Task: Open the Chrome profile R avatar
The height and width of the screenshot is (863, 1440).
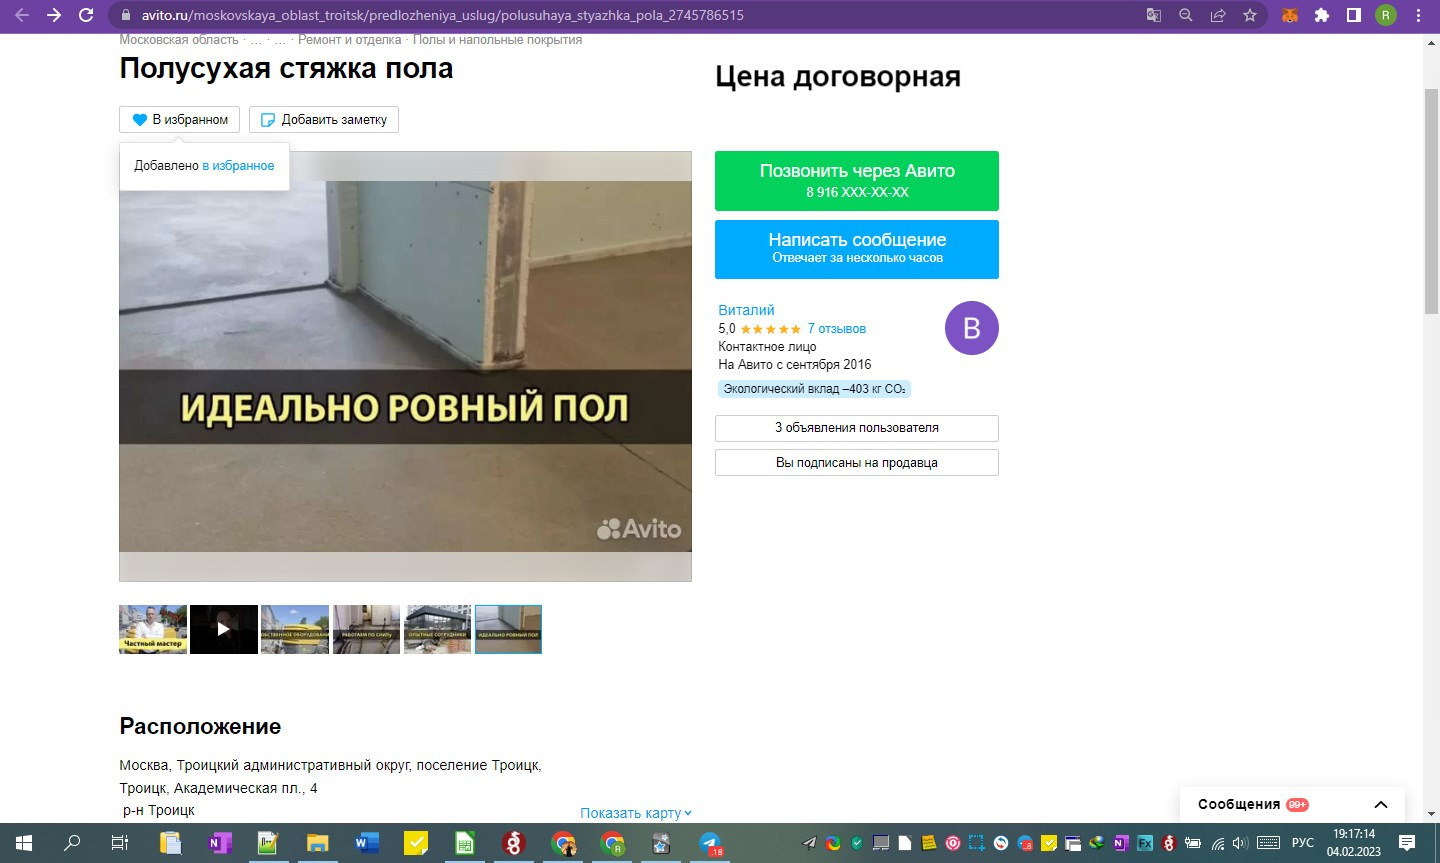Action: click(x=1386, y=15)
